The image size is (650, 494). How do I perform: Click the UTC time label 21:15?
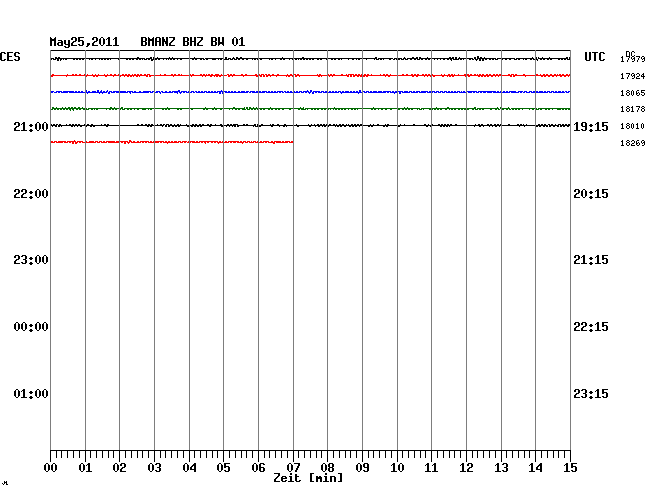[591, 260]
